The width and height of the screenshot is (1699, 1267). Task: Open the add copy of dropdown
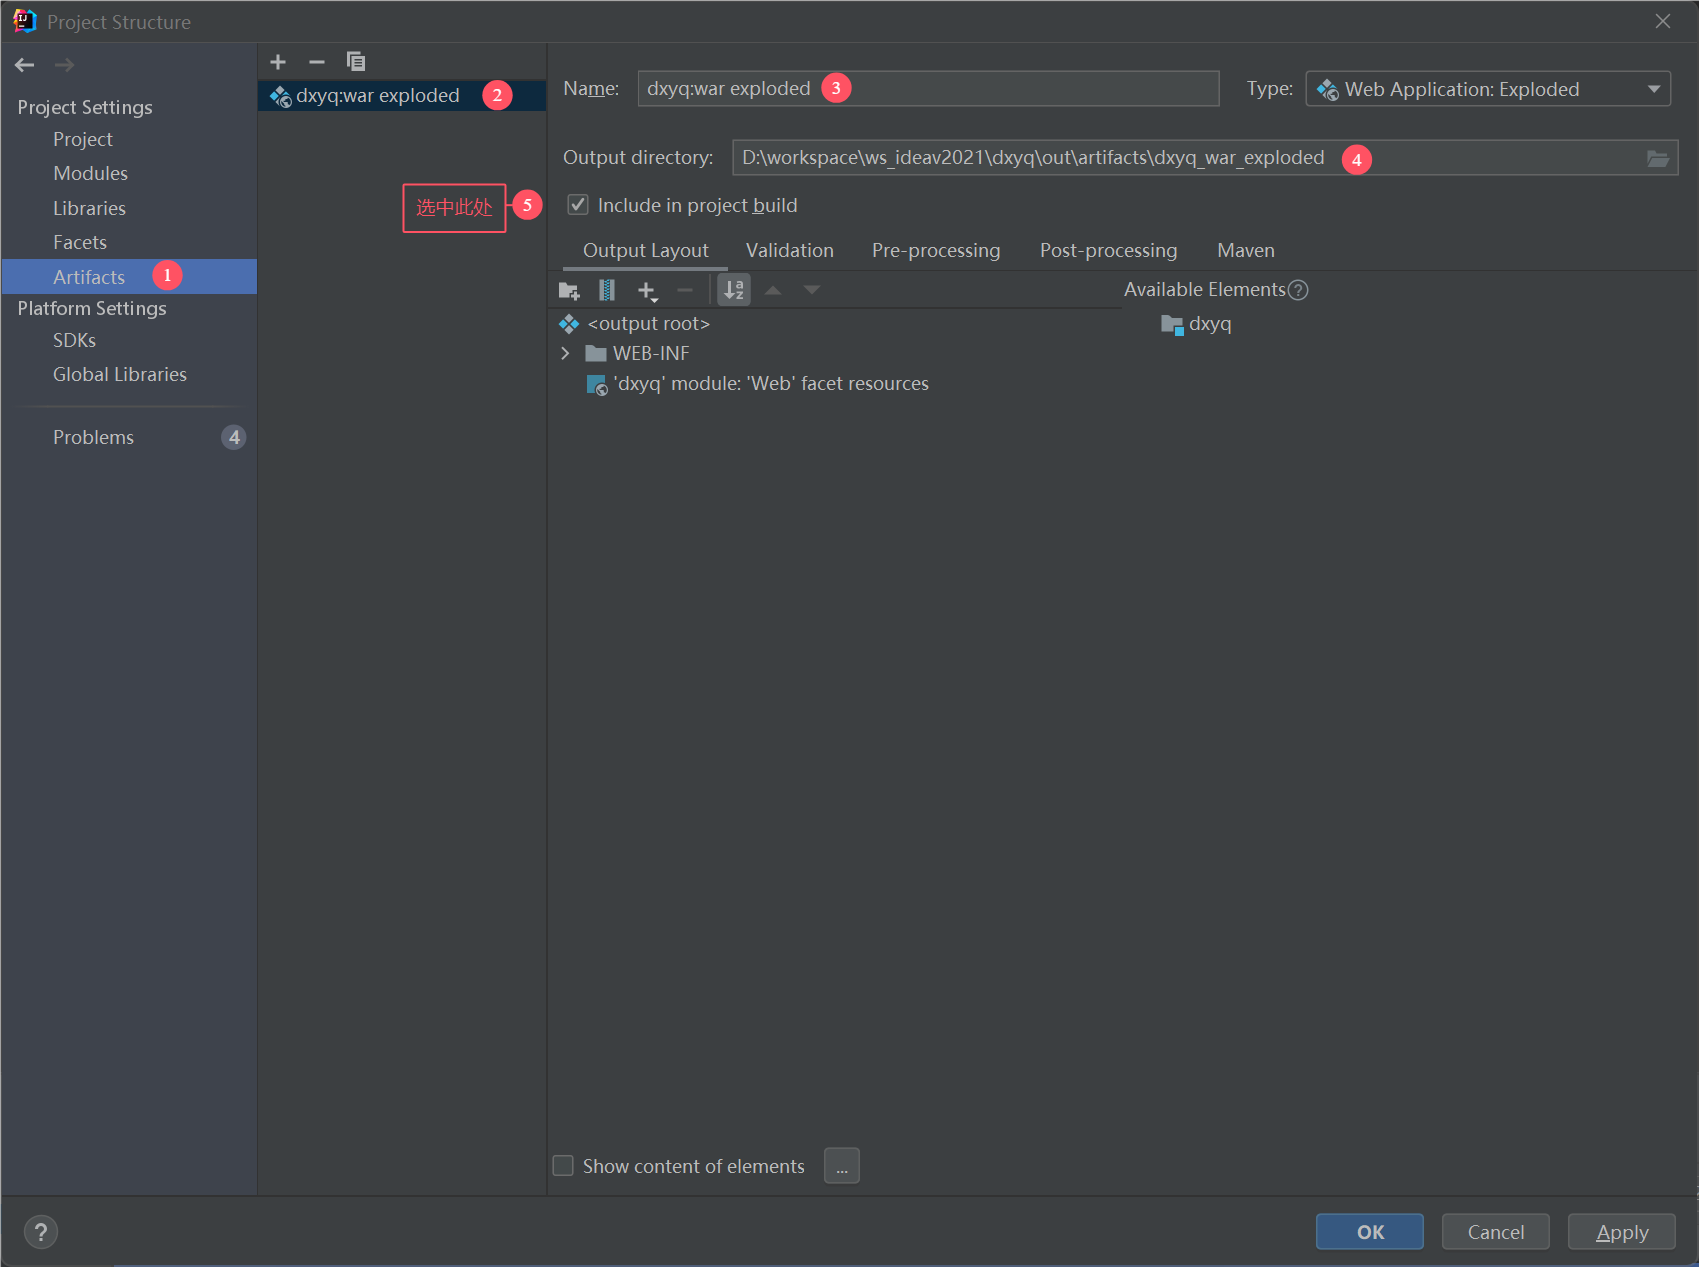point(647,291)
